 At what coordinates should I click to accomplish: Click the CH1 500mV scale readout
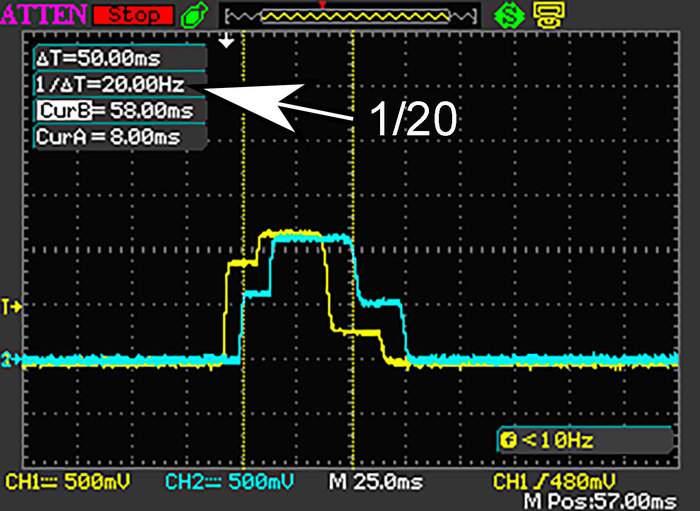coord(64,482)
